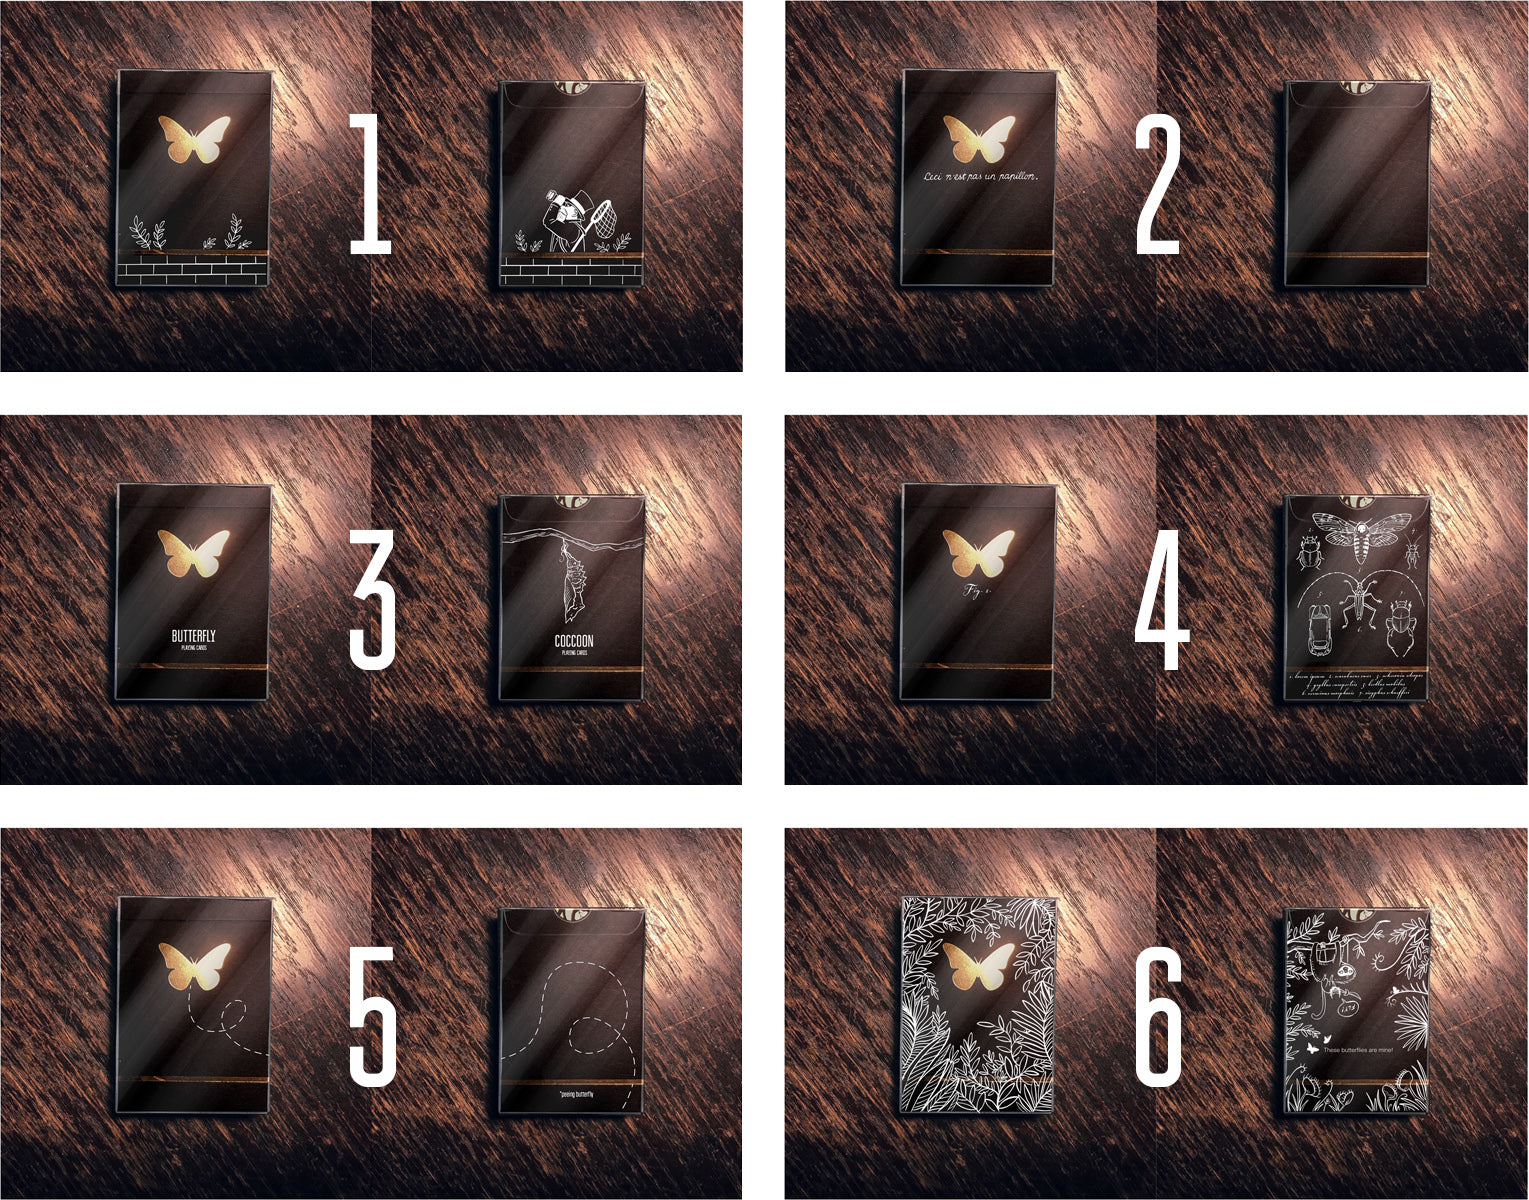The image size is (1529, 1200).
Task: Click the large number 3 label
Action: [x=372, y=598]
